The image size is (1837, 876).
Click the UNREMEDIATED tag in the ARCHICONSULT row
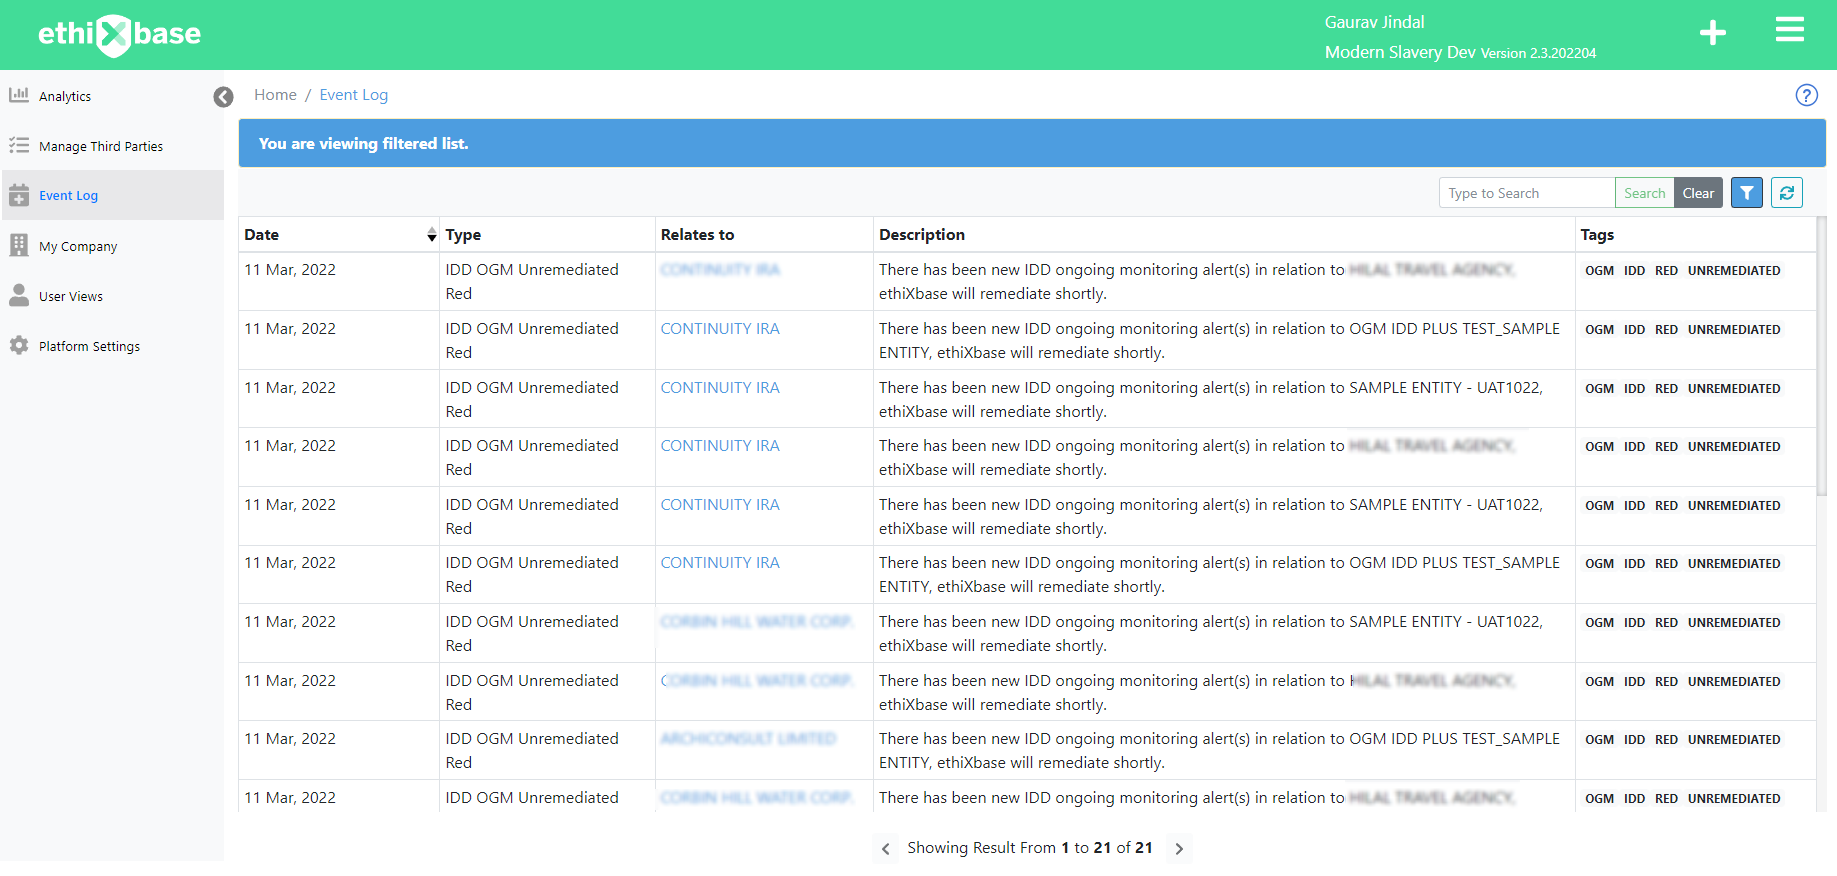(x=1734, y=740)
